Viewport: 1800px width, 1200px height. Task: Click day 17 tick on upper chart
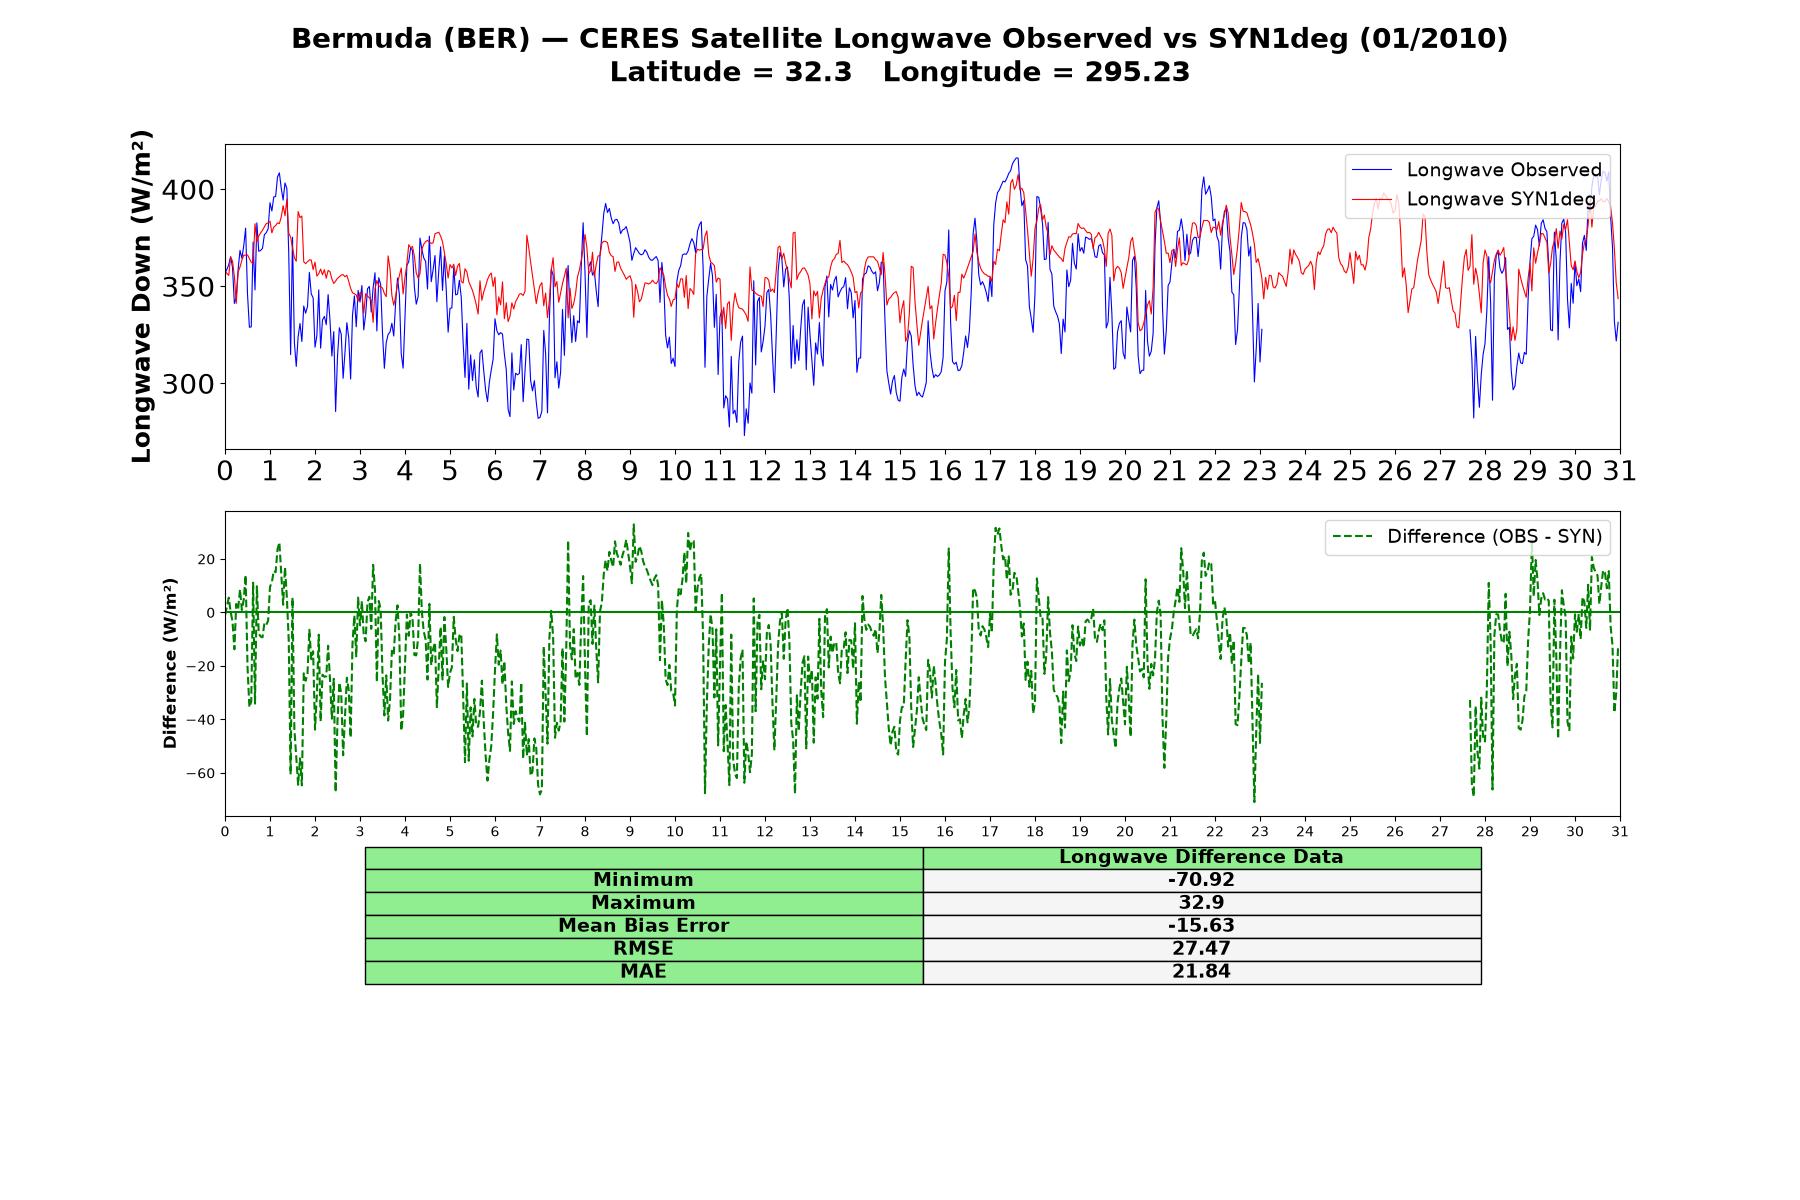tap(989, 471)
